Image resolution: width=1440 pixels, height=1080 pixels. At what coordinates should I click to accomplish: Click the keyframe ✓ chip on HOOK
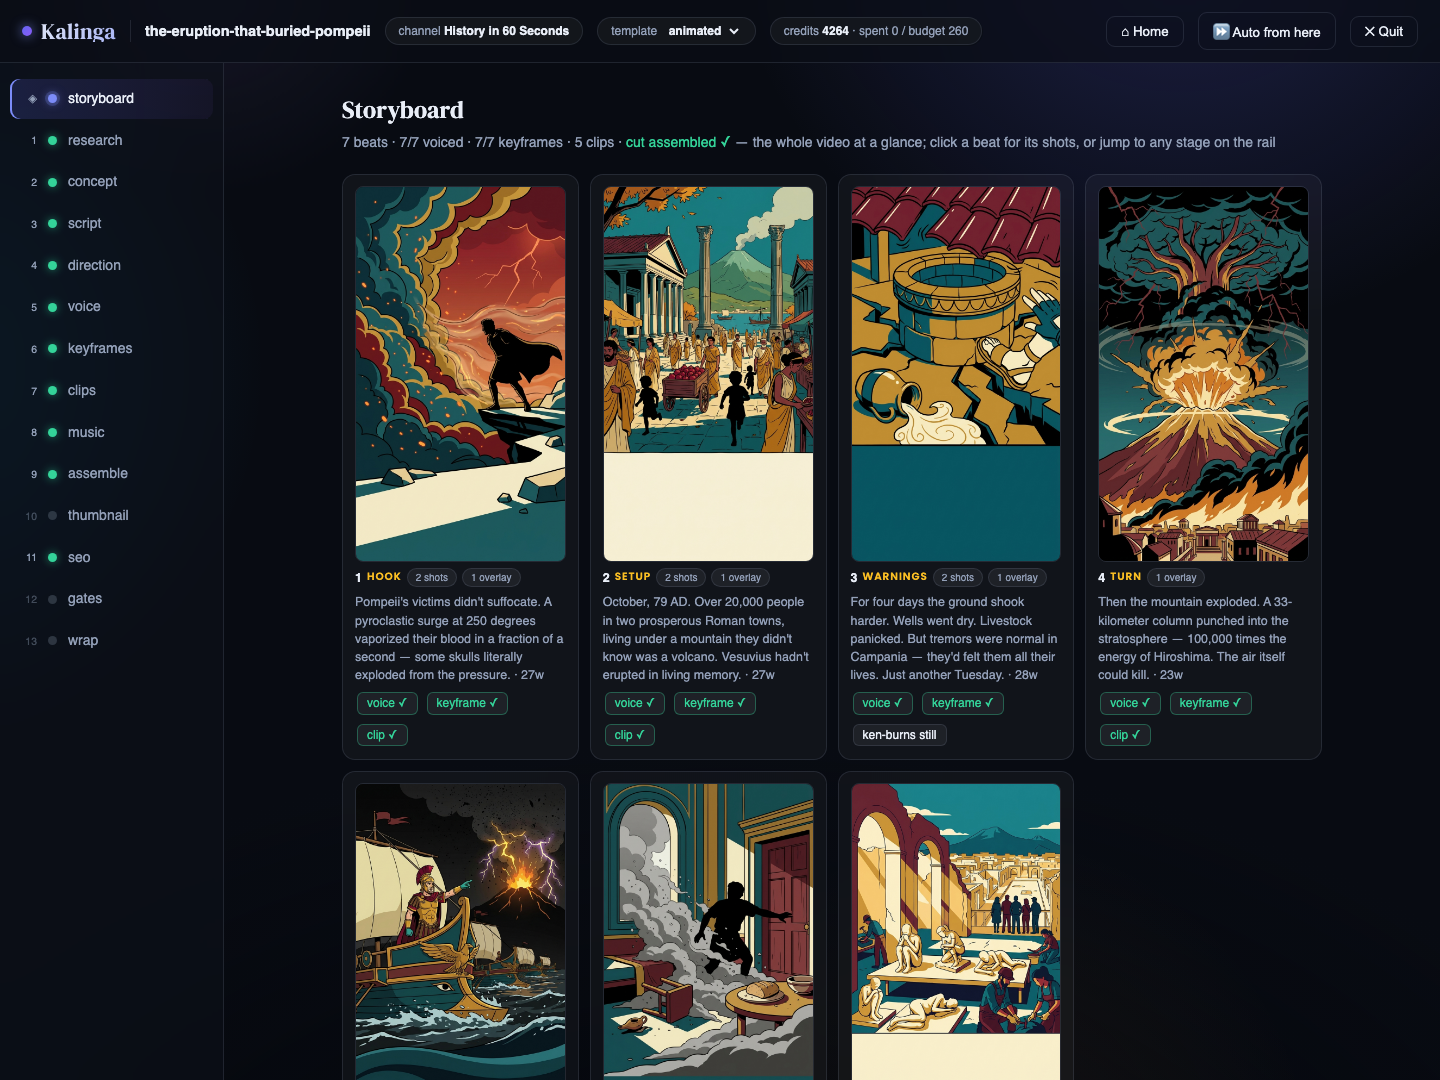[467, 703]
